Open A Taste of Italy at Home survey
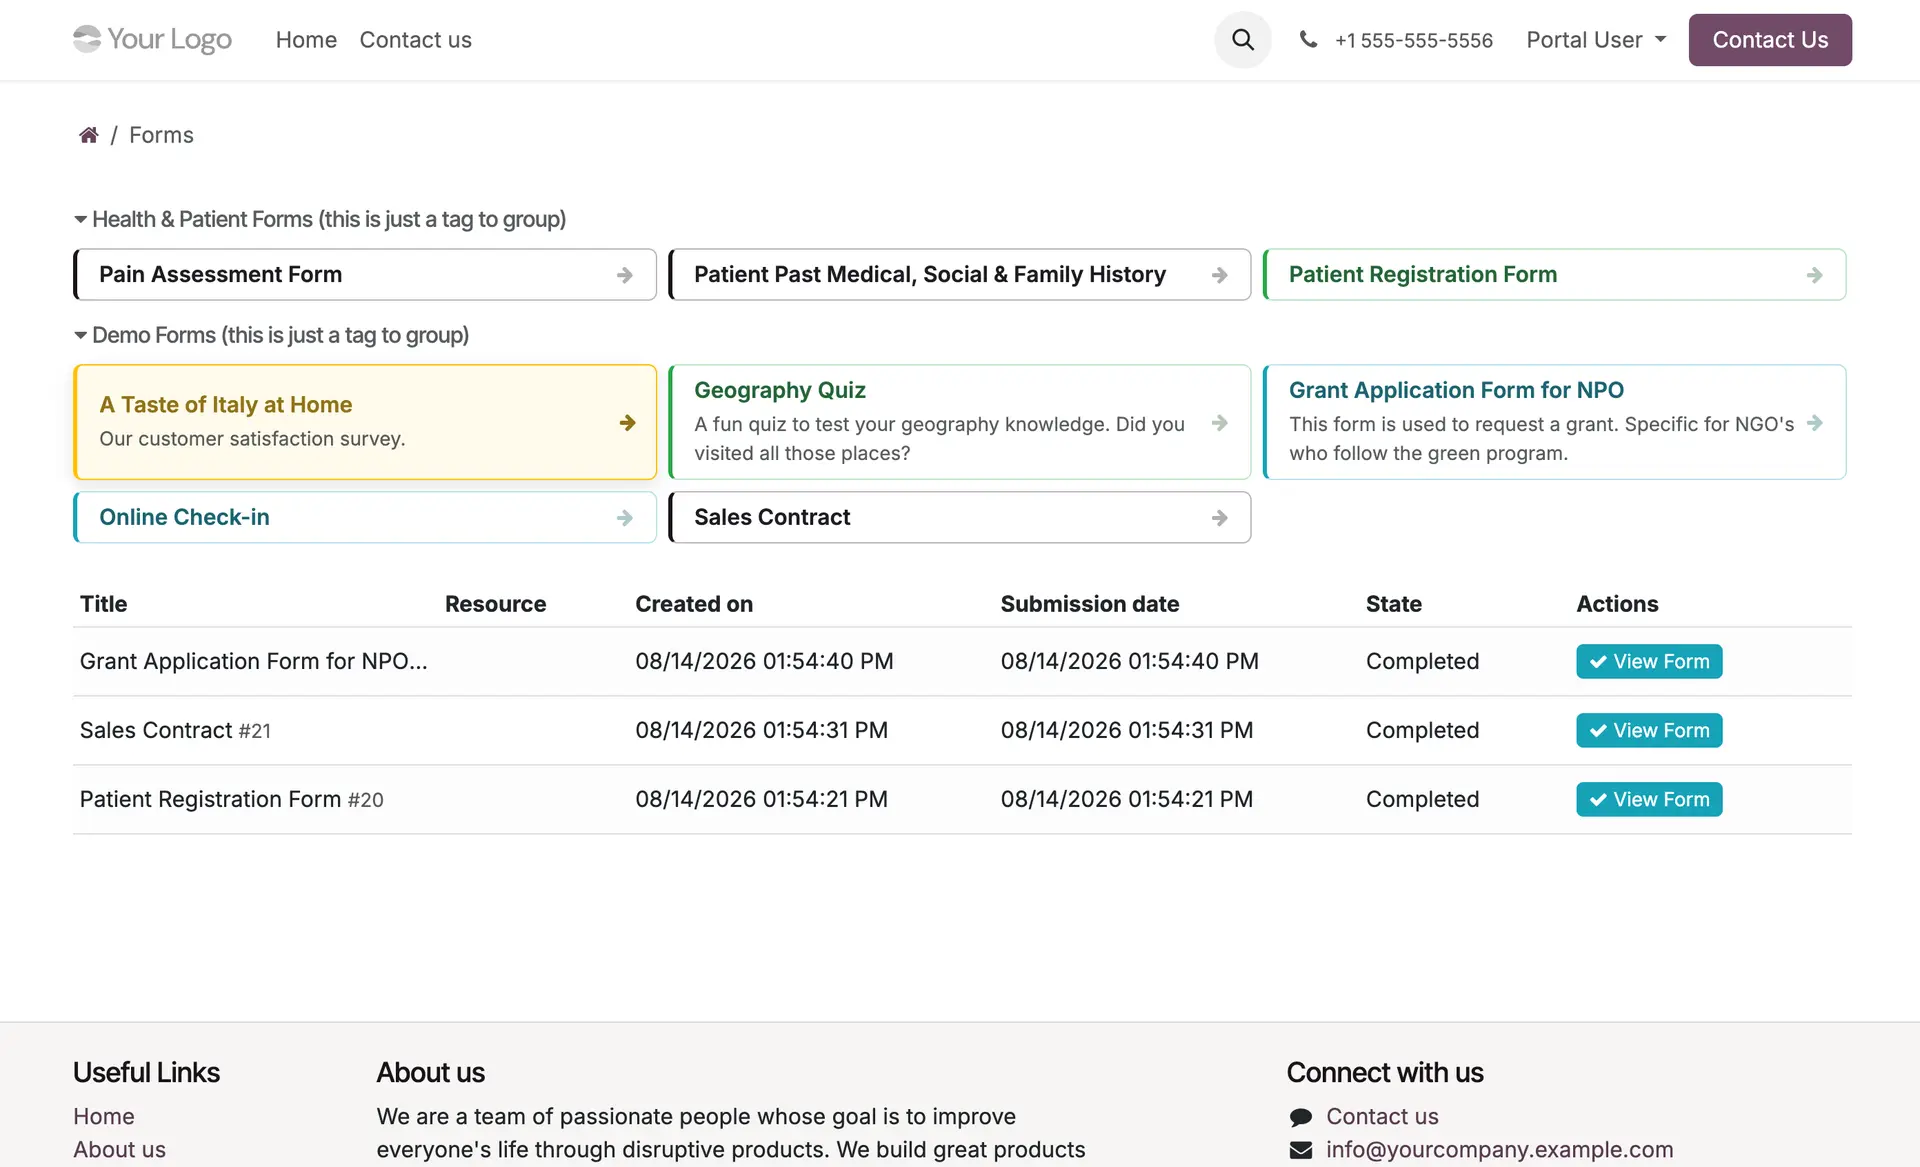This screenshot has width=1920, height=1167. [365, 422]
